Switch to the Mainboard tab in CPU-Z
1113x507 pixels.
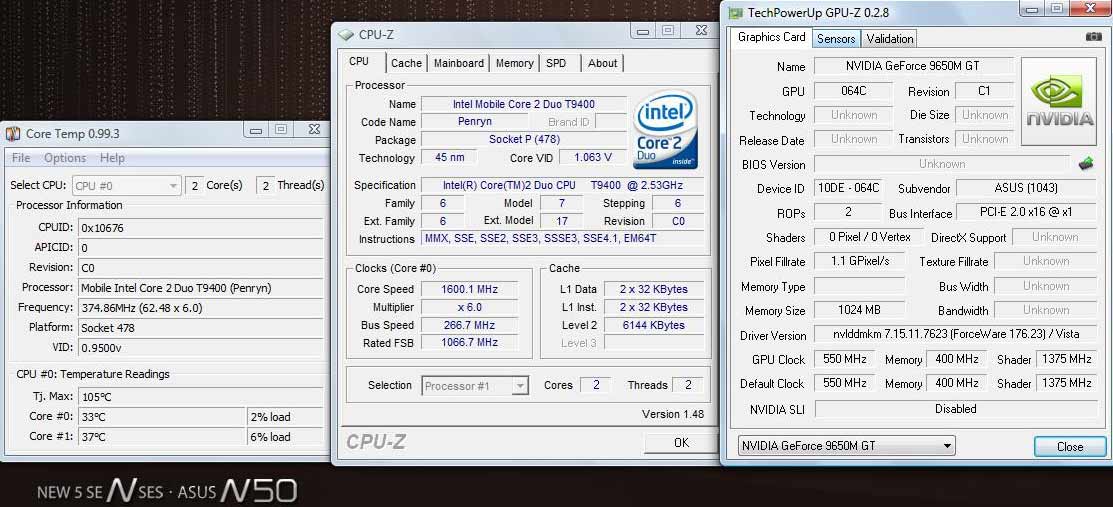(459, 62)
